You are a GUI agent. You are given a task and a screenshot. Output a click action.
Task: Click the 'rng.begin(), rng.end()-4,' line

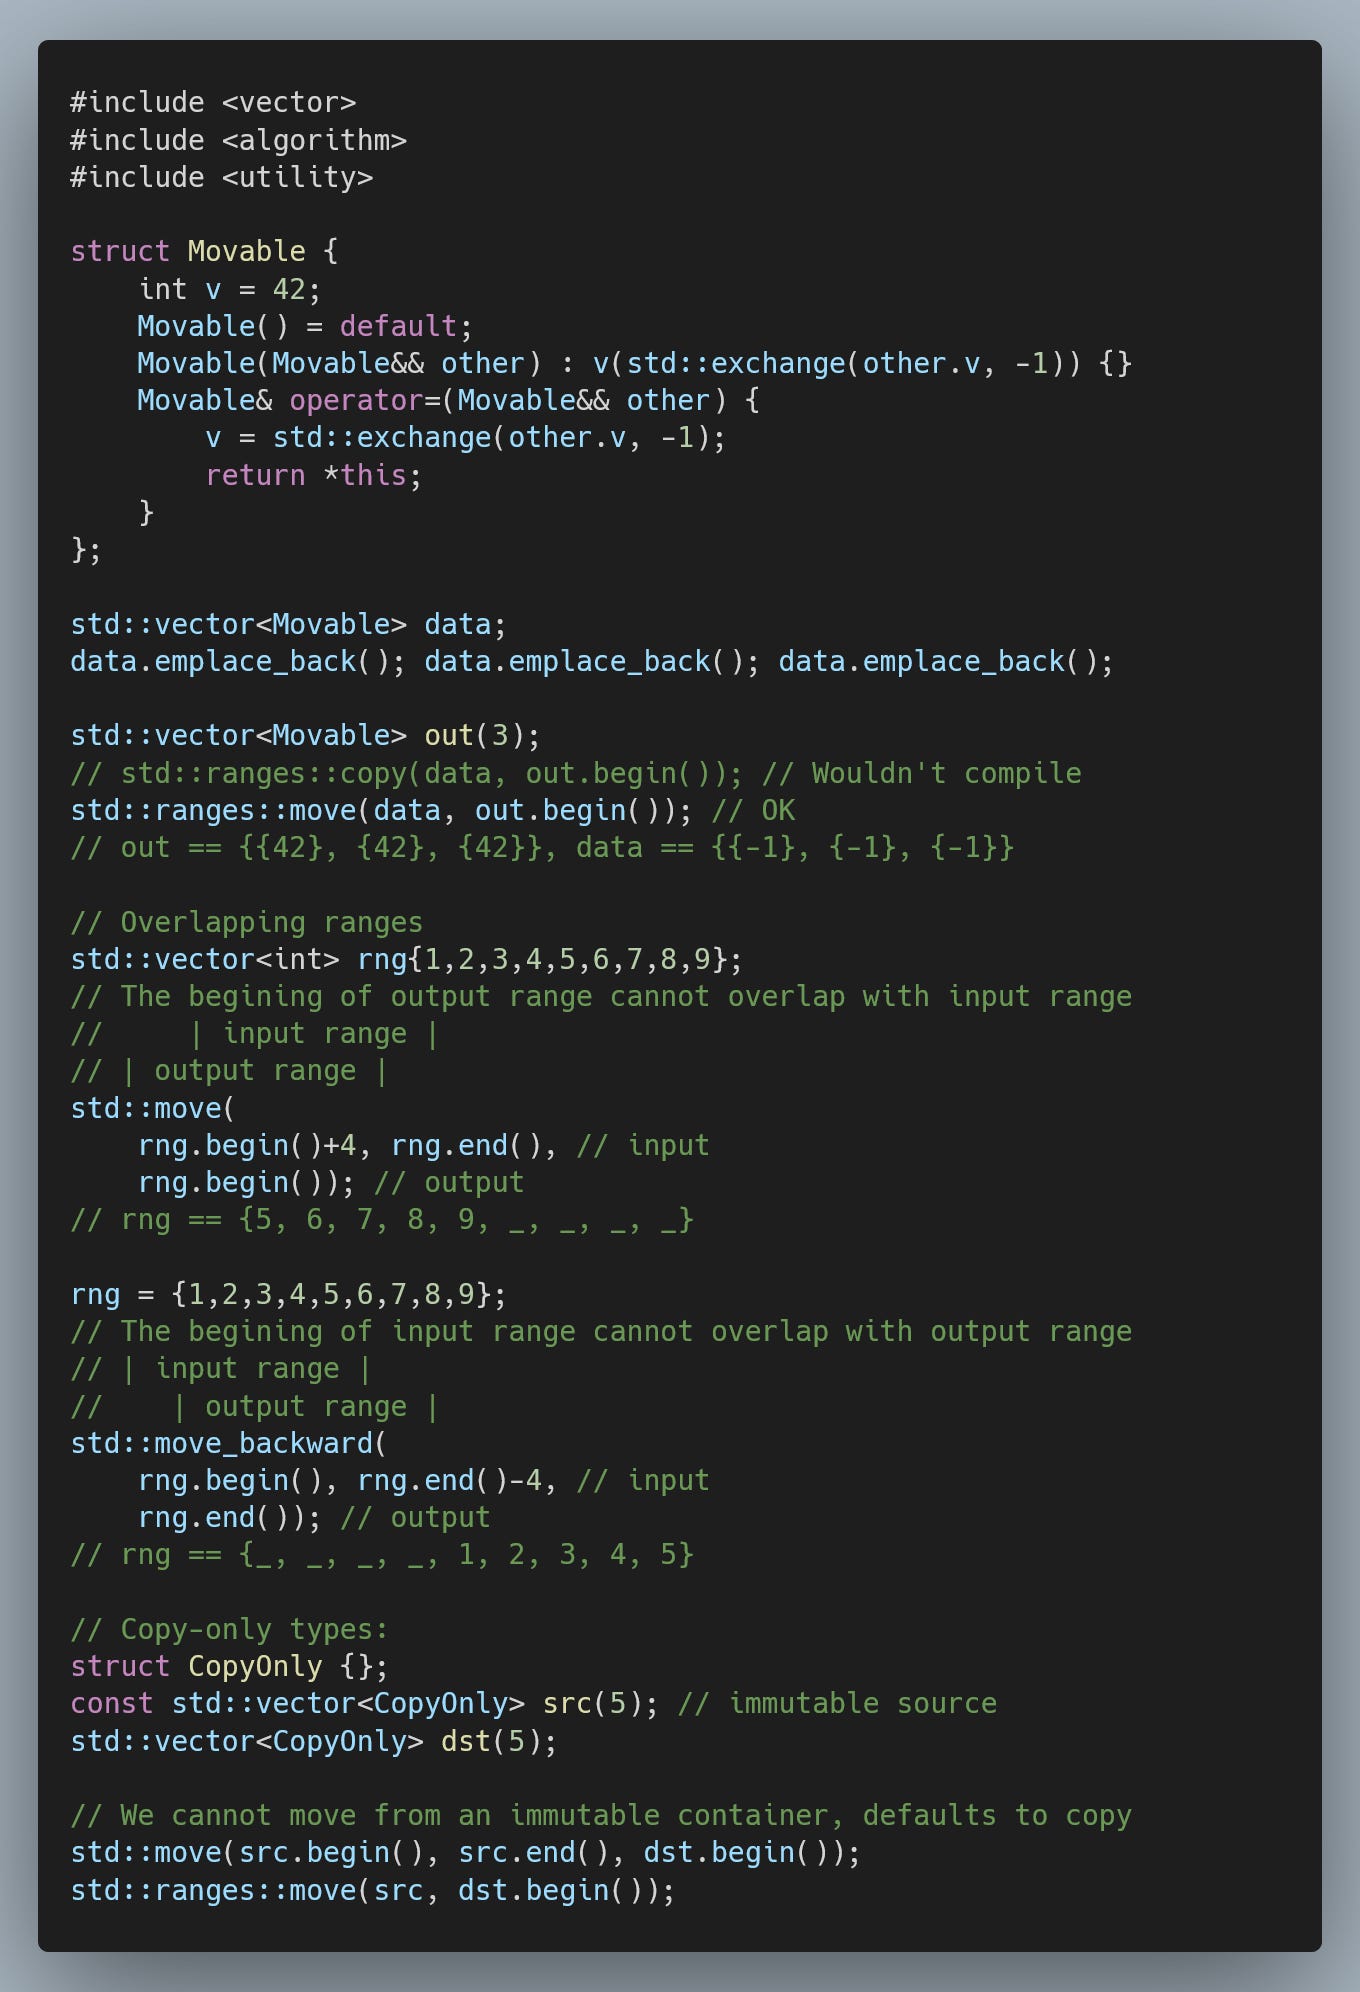[423, 1480]
